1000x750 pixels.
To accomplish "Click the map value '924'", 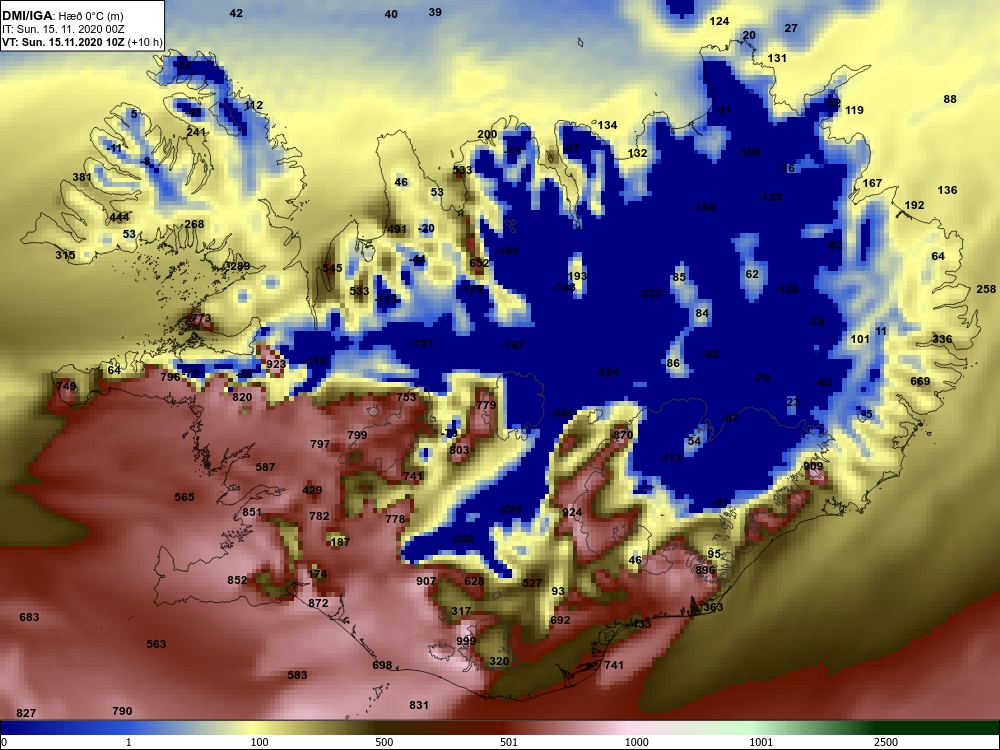I will coord(572,513).
